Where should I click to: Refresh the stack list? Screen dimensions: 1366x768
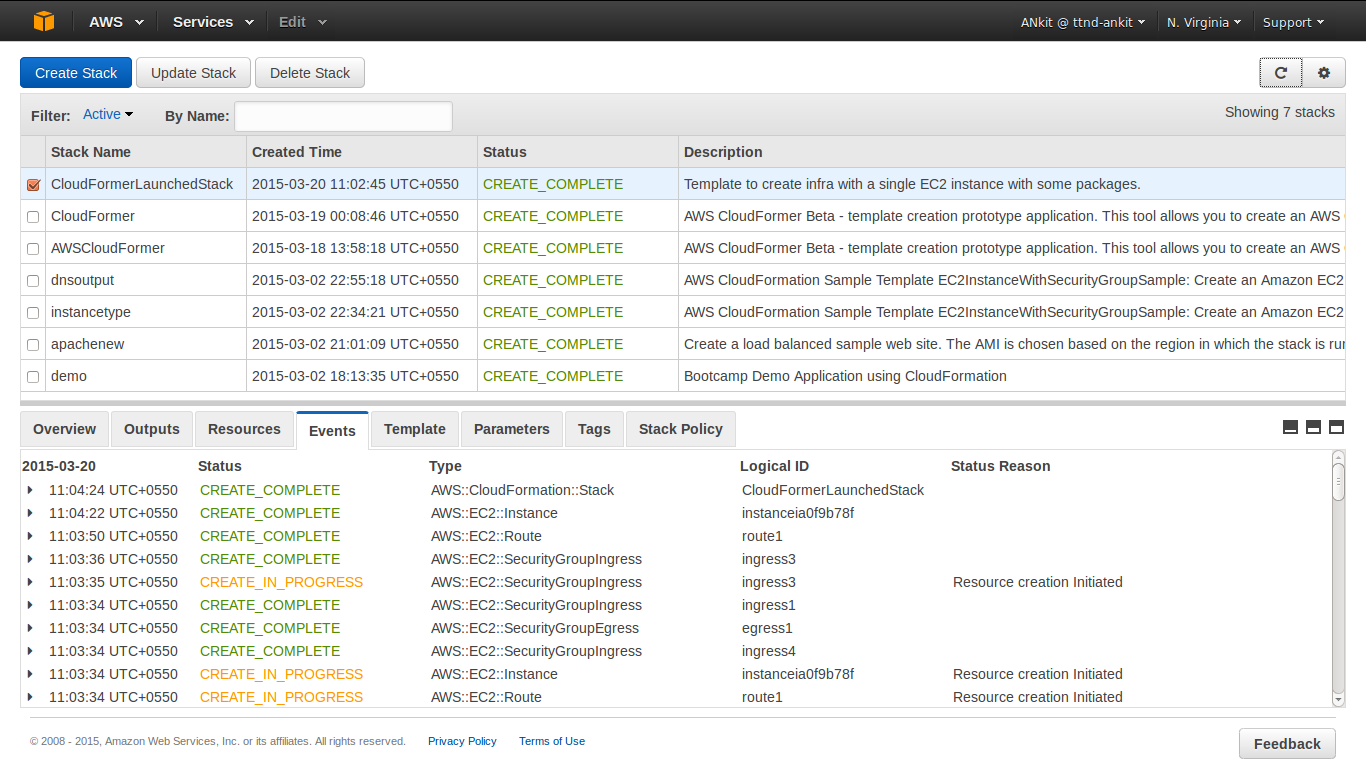coord(1280,73)
